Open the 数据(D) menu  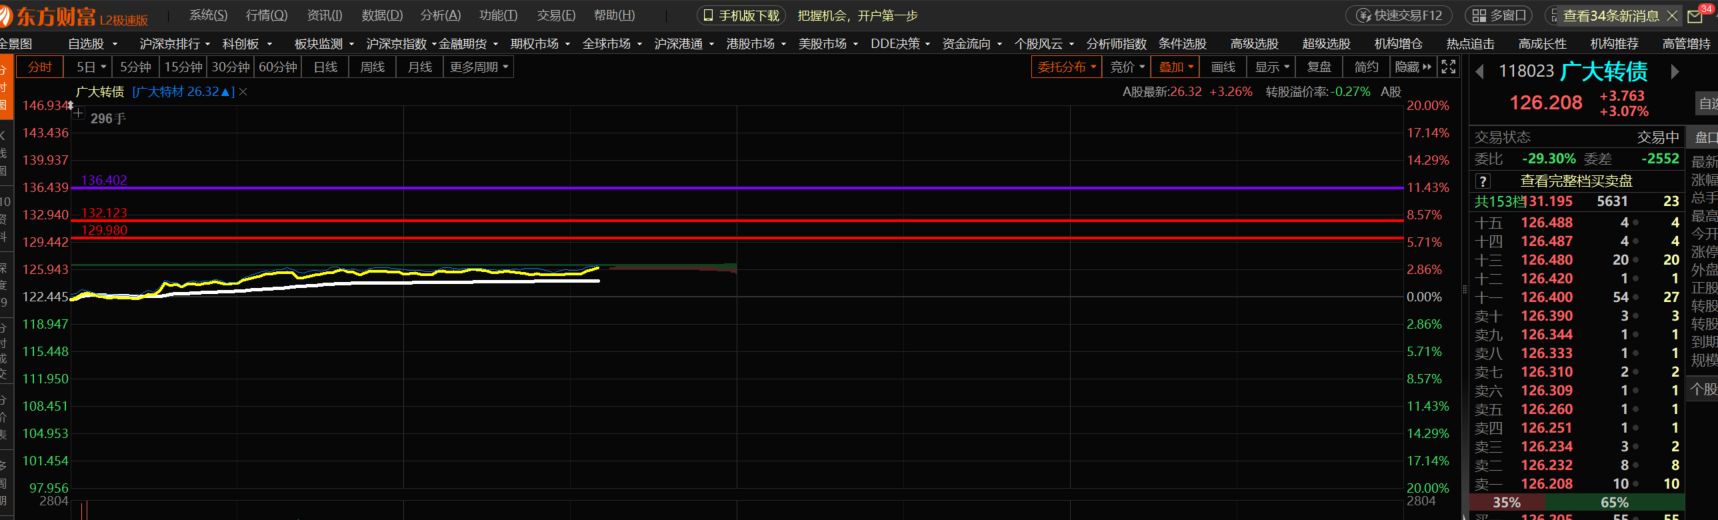(382, 15)
